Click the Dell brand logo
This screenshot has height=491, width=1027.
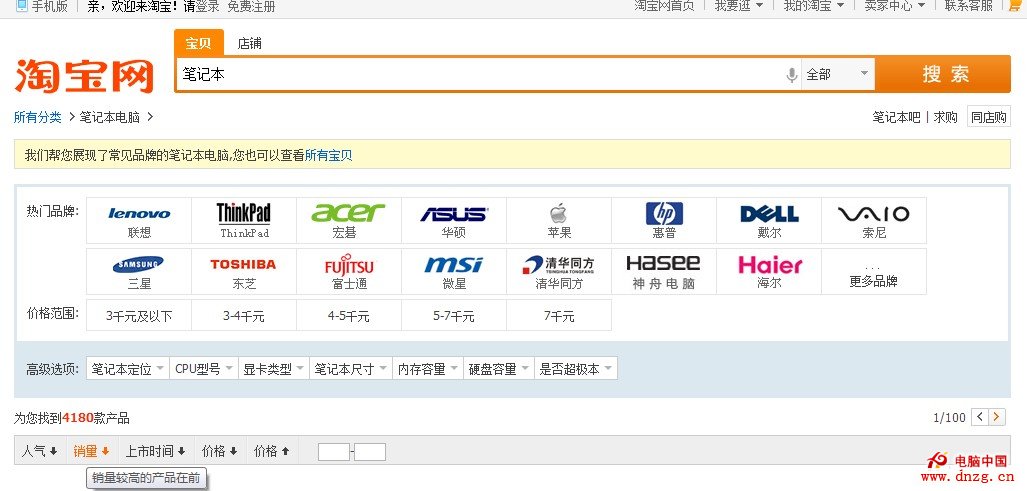(768, 214)
